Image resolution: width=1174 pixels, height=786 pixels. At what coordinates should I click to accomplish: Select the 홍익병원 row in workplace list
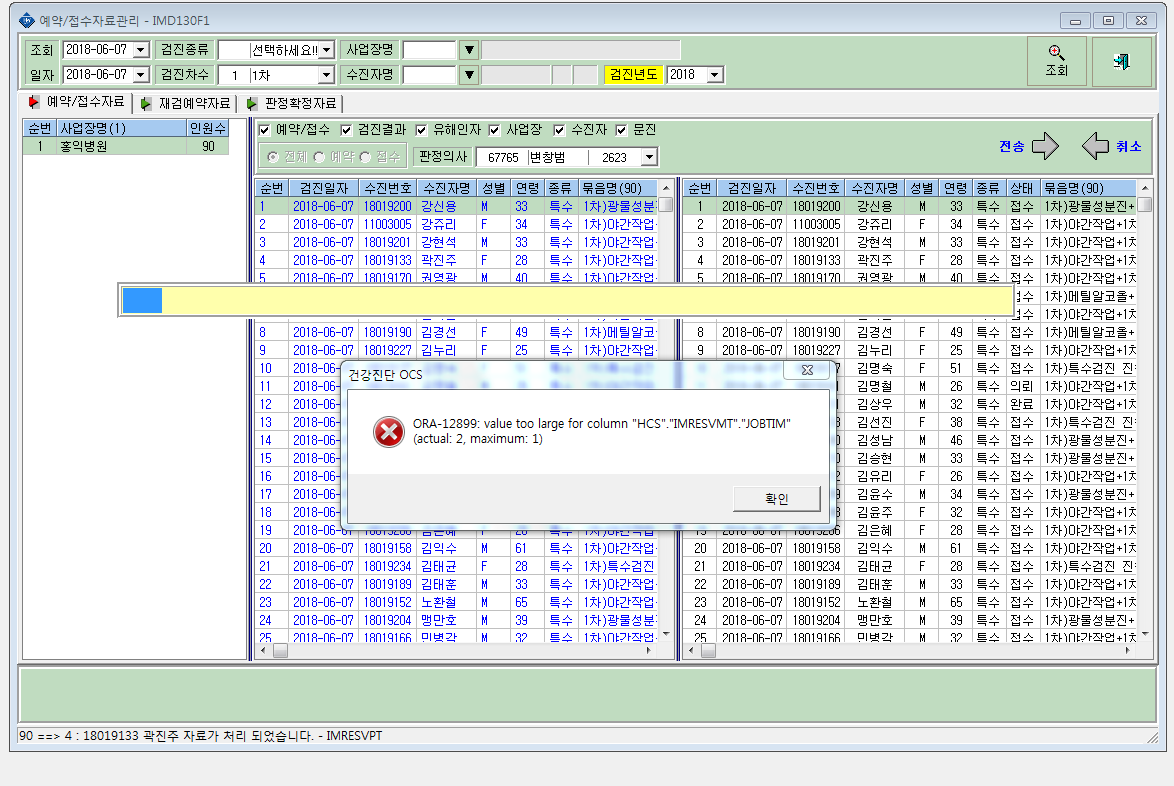tap(126, 147)
